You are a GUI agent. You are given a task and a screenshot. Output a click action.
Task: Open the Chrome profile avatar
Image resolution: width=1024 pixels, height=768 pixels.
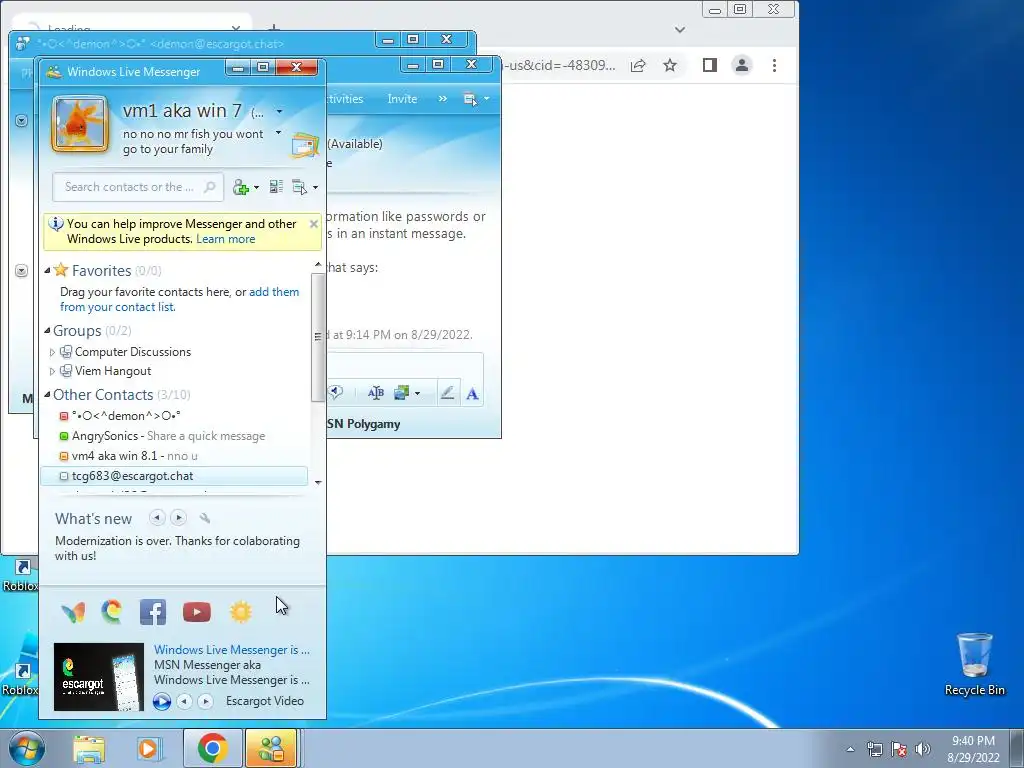tap(742, 65)
